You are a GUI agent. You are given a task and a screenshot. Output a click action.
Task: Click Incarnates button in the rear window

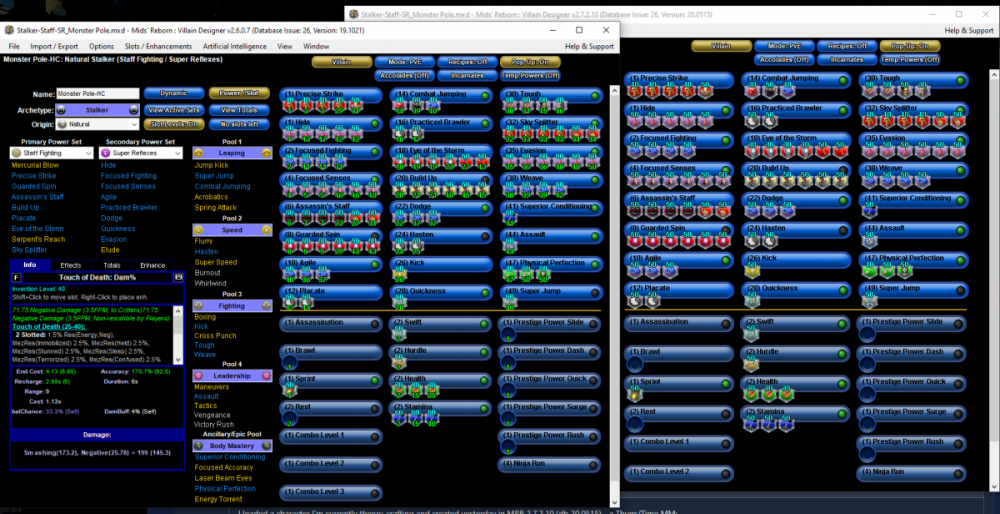(x=846, y=59)
